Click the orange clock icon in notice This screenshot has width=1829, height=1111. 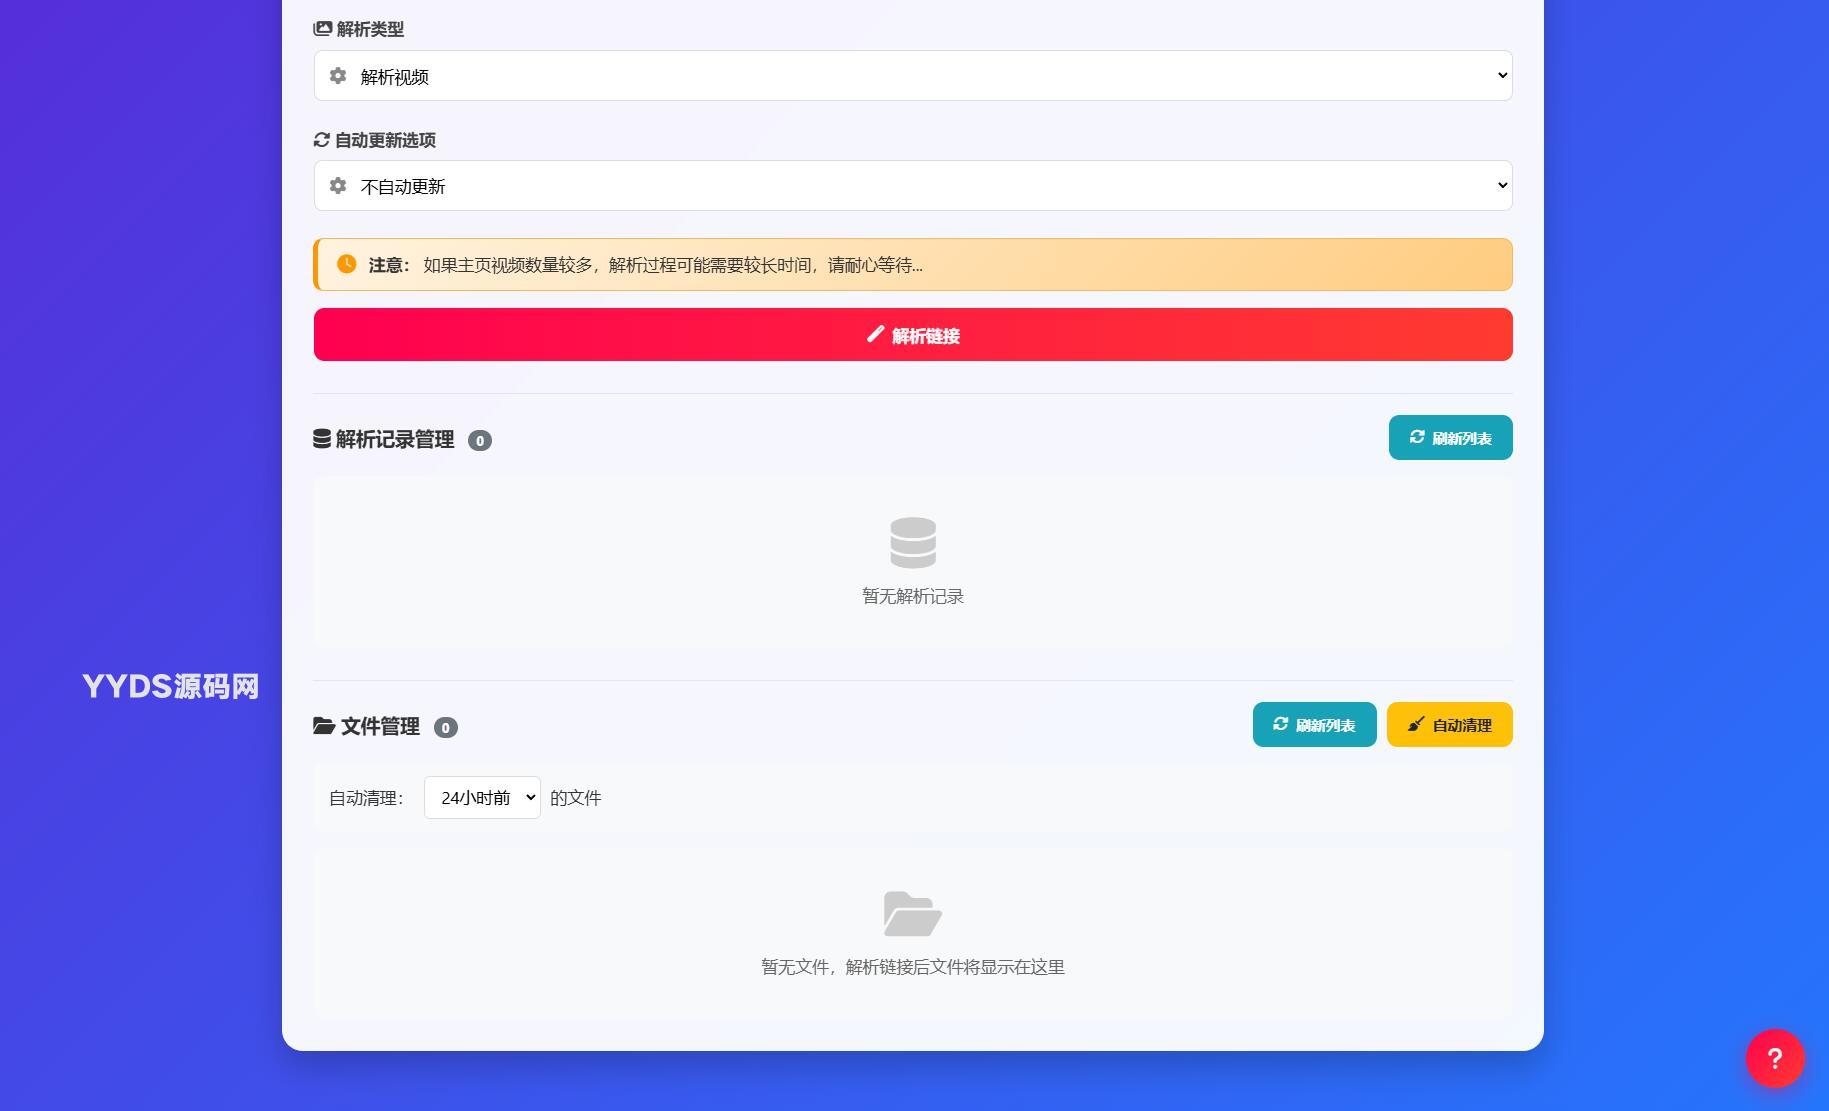(x=346, y=264)
